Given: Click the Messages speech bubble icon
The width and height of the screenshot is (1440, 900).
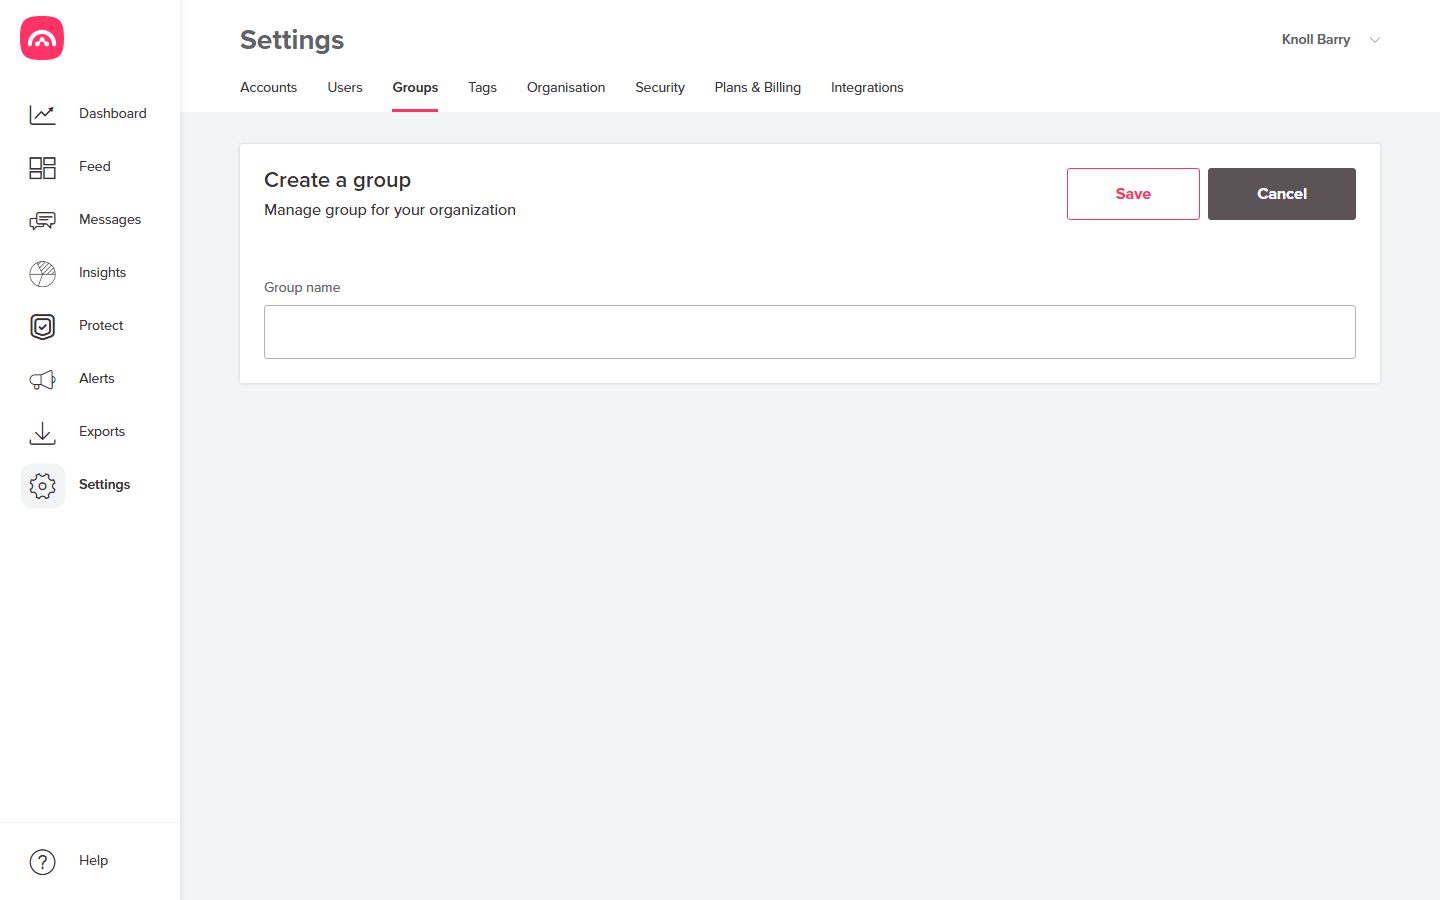Looking at the screenshot, I should point(42,220).
